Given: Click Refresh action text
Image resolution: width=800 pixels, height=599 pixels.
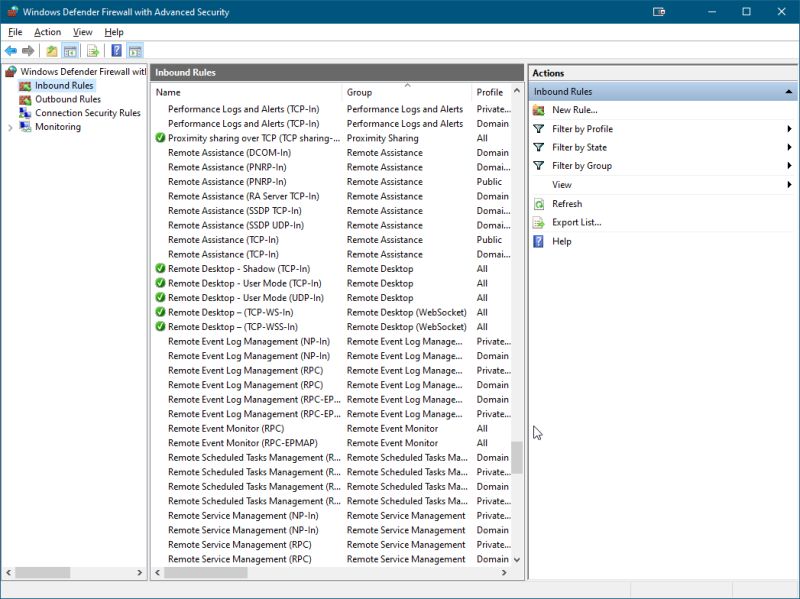Looking at the screenshot, I should coord(567,204).
